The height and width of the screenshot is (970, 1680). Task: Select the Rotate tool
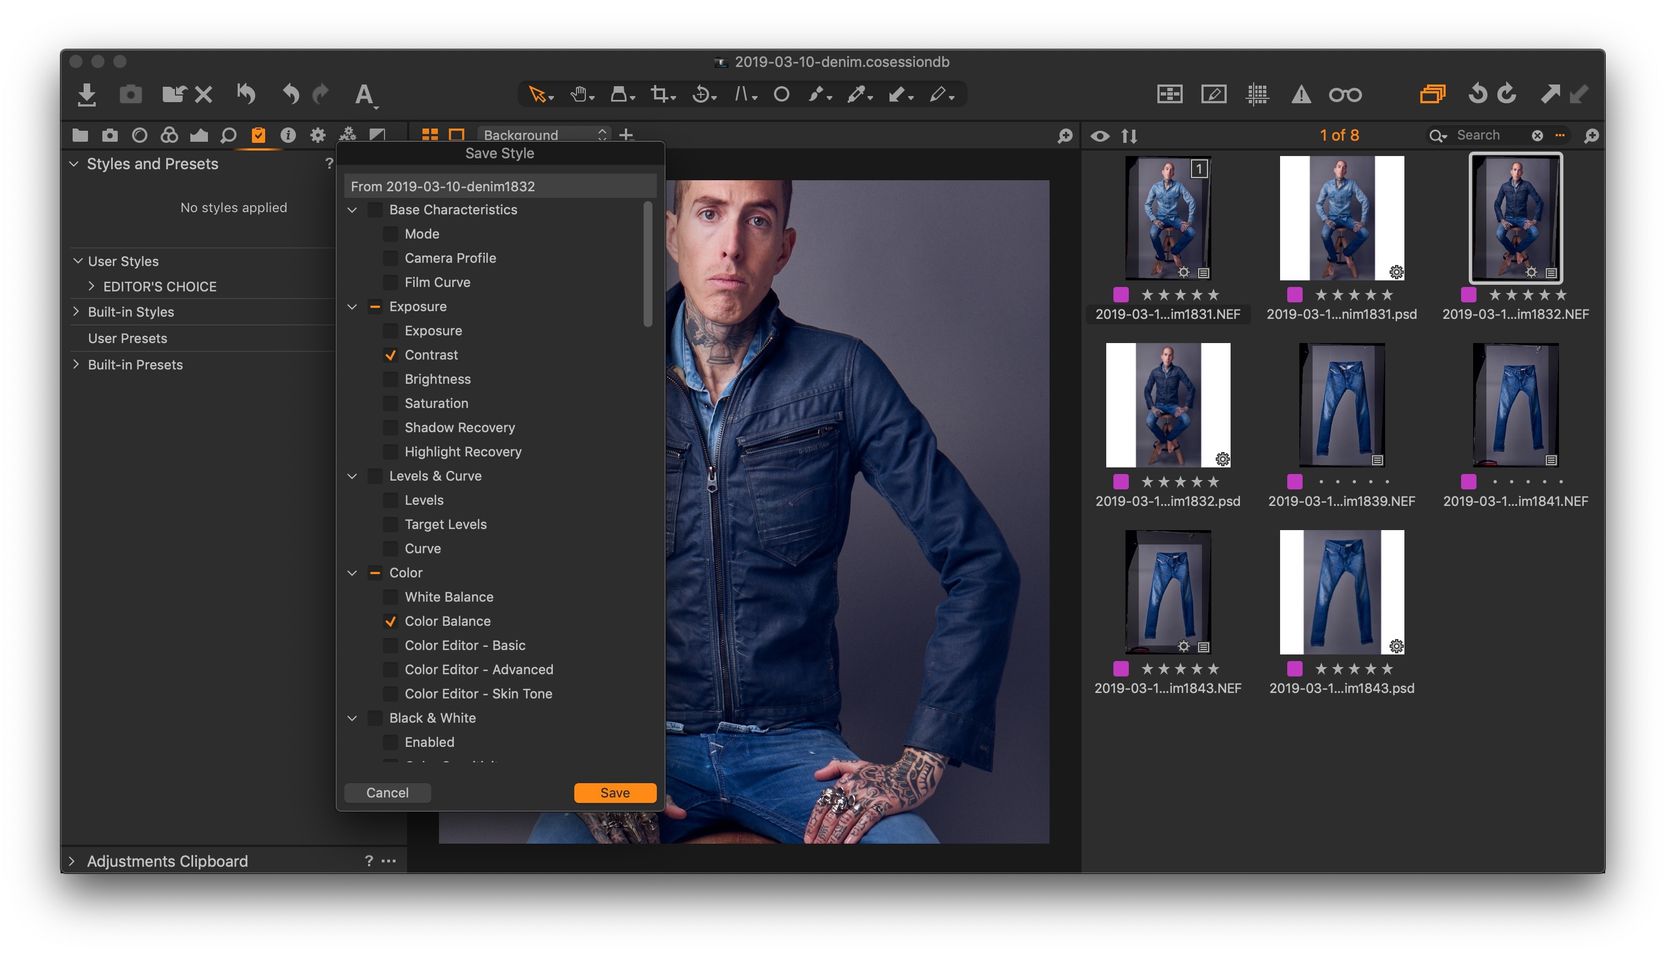pyautogui.click(x=704, y=95)
